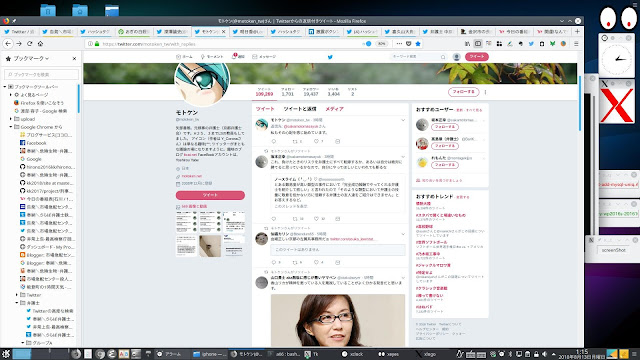Switch to the Tweets profile tab
This screenshot has height=360, width=640.
click(x=265, y=109)
